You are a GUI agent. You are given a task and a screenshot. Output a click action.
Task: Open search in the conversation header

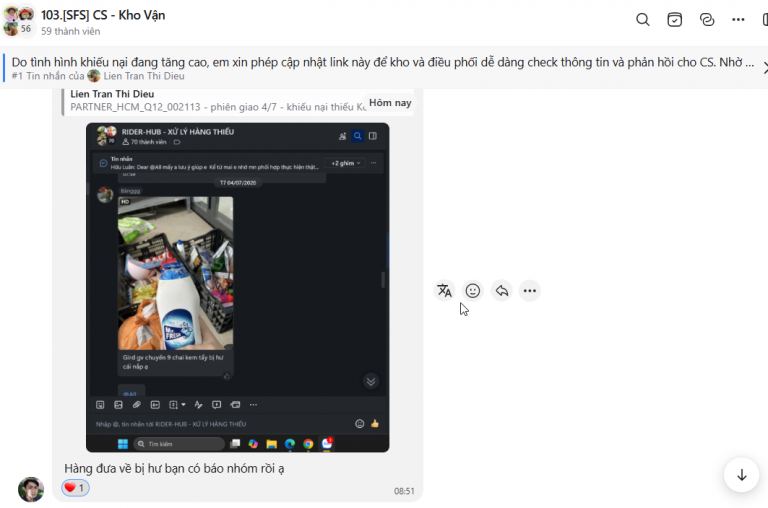click(x=643, y=20)
